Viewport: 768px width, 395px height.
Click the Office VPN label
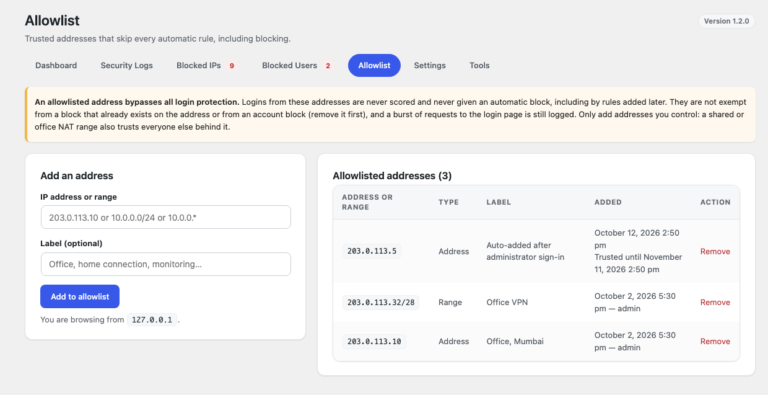click(507, 302)
